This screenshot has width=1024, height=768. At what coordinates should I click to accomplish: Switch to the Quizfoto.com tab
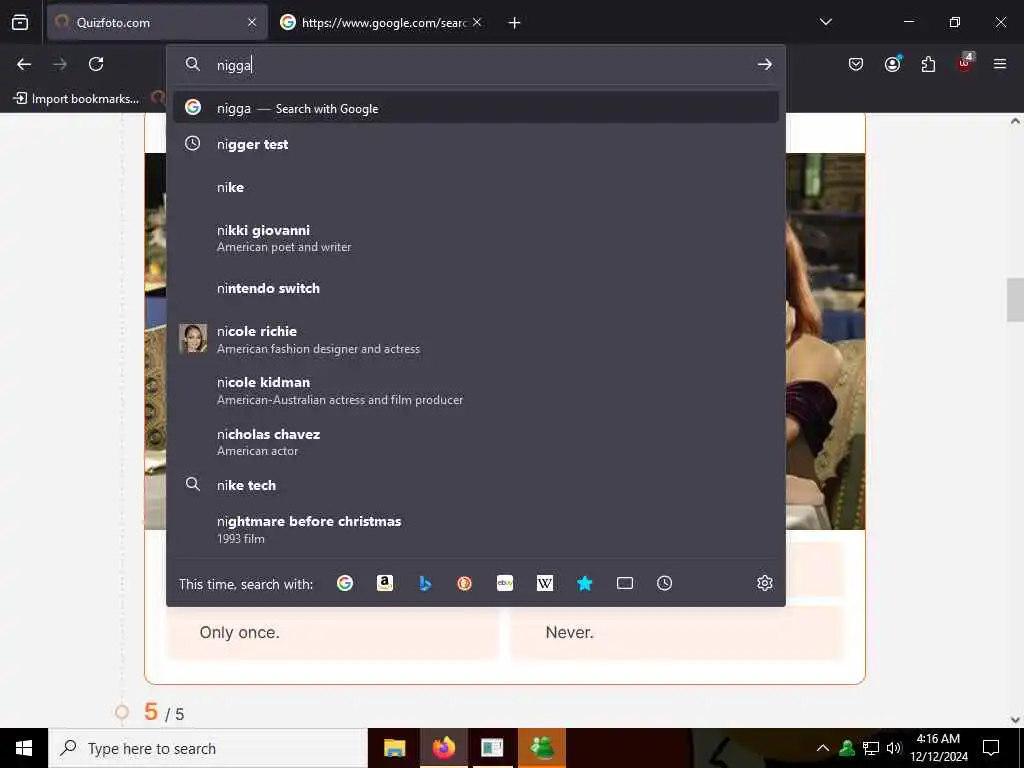tap(157, 22)
